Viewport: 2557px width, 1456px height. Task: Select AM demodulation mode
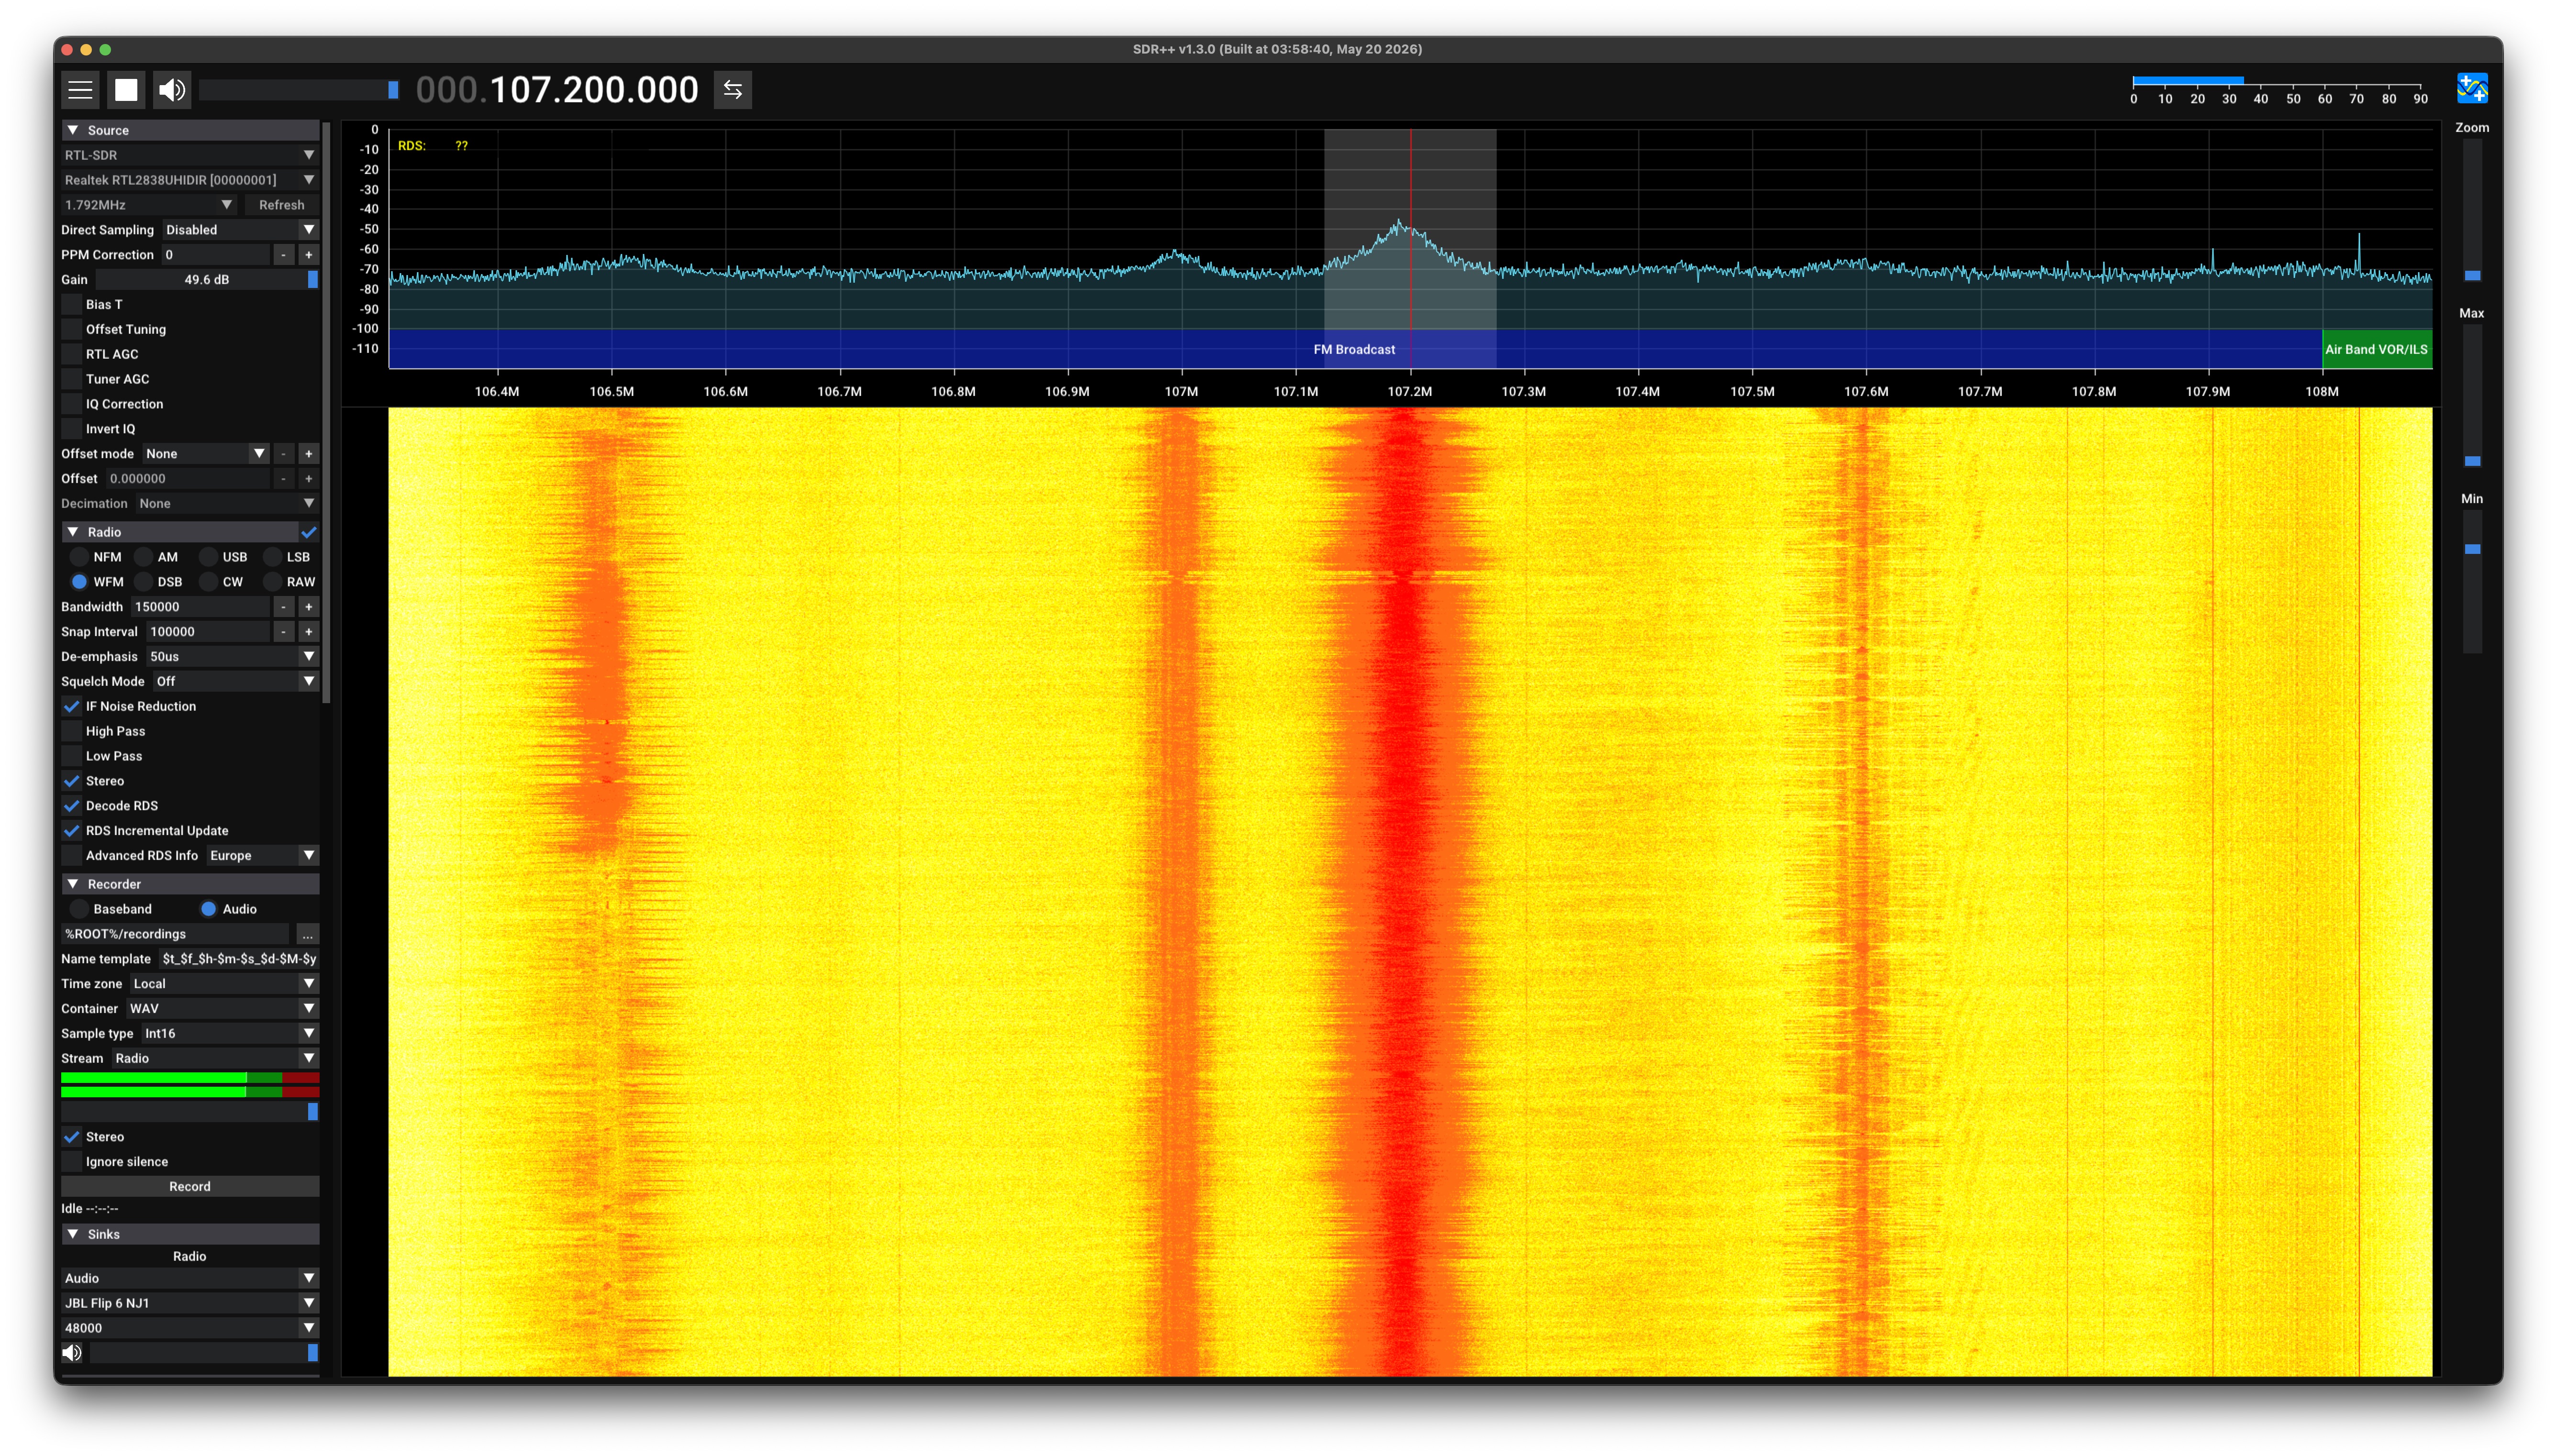[144, 557]
